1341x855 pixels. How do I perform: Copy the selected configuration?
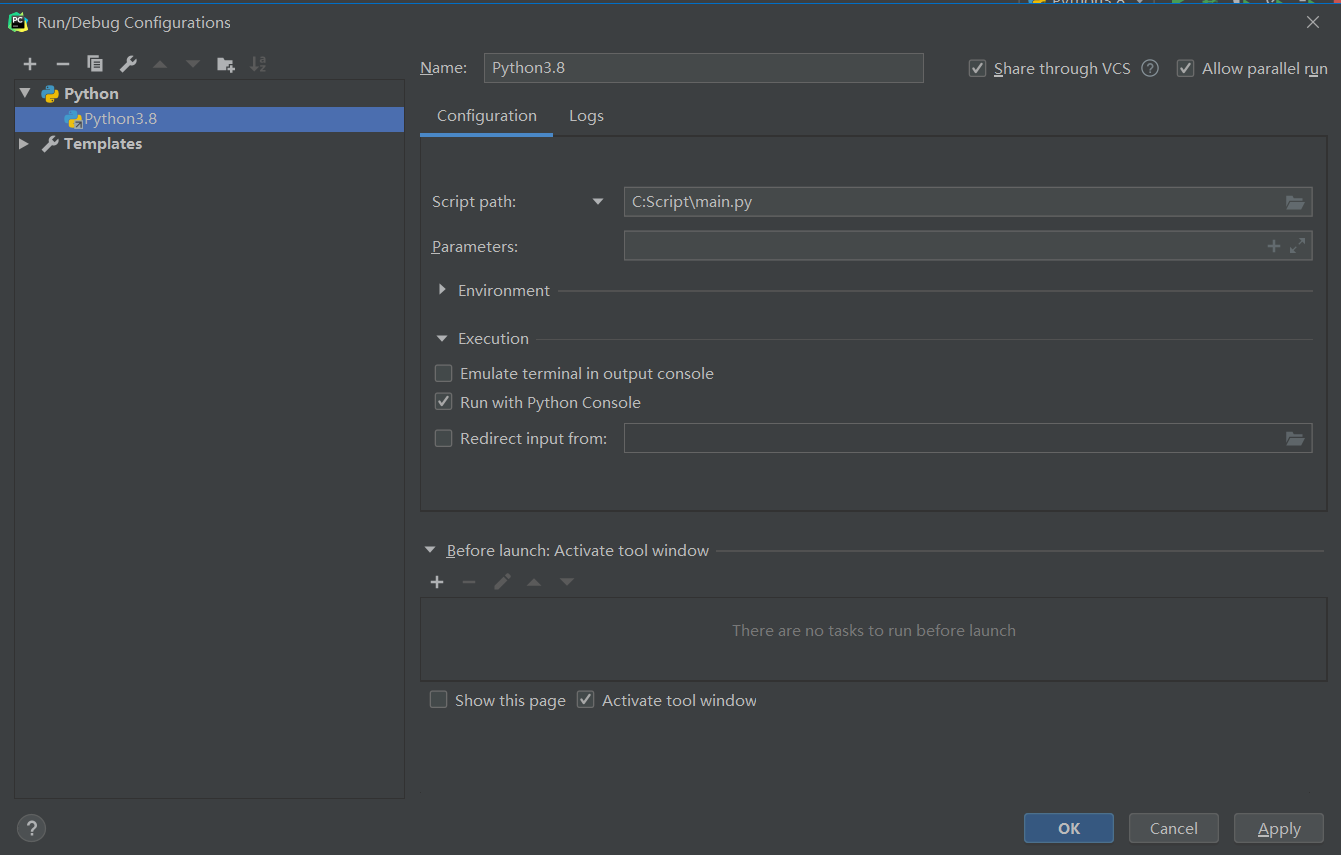[94, 63]
